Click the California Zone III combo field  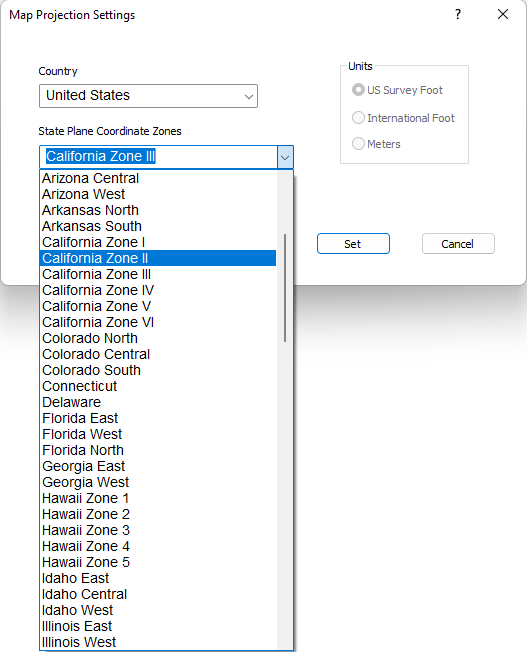pos(158,157)
